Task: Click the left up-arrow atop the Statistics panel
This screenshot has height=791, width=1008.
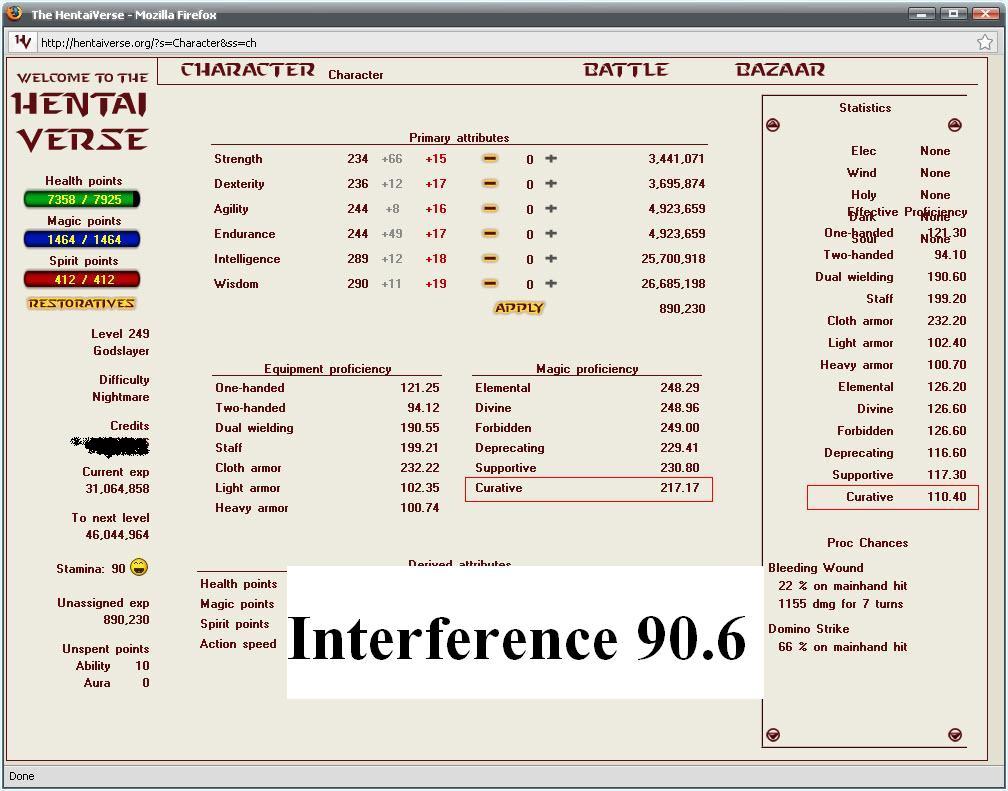Action: [773, 125]
